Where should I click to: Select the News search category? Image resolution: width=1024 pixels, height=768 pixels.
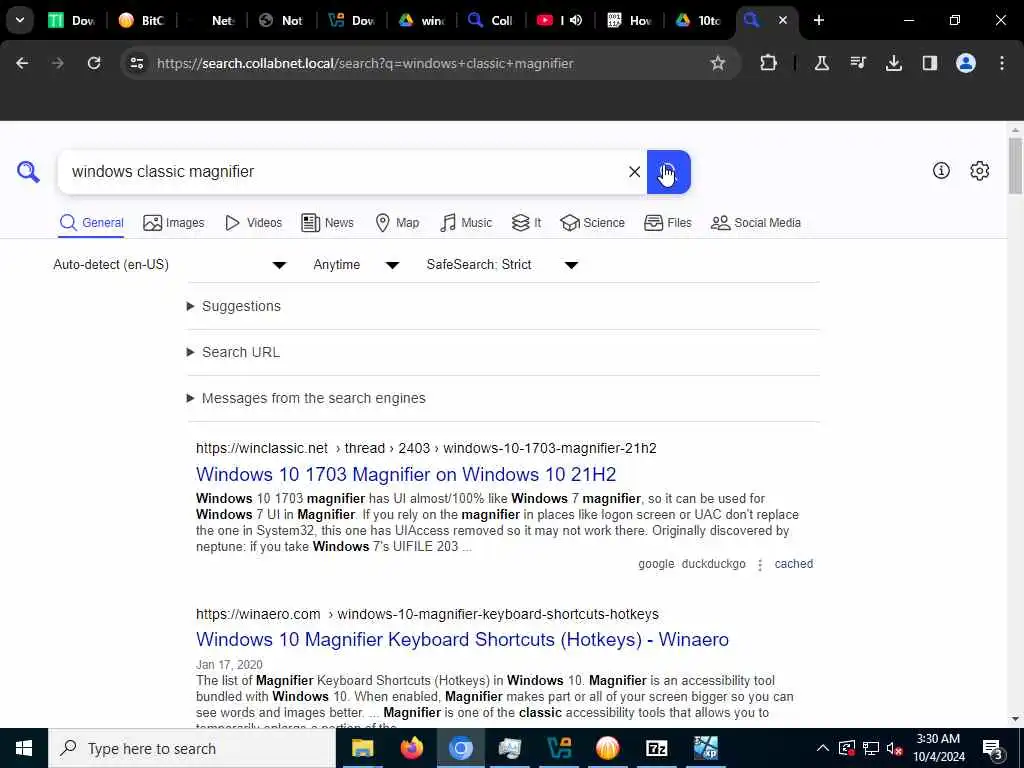pos(327,223)
